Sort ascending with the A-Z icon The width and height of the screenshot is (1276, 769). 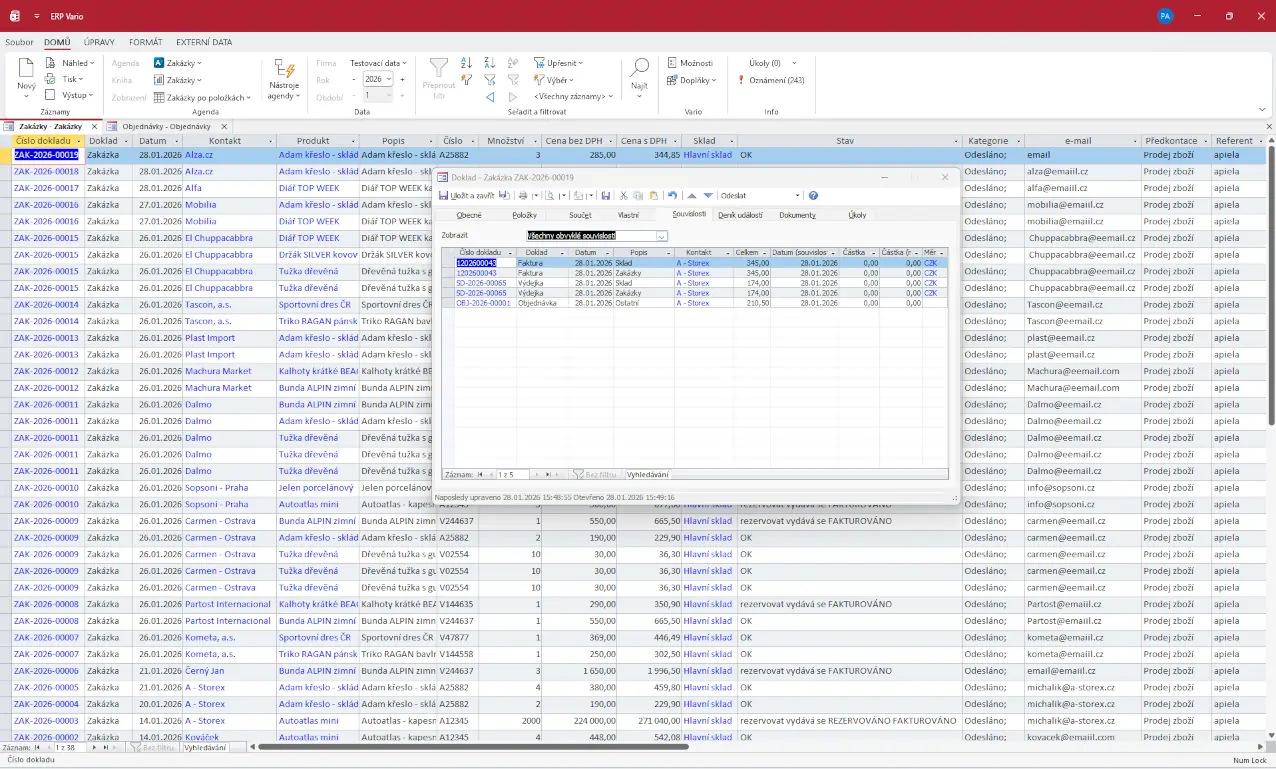tap(466, 63)
